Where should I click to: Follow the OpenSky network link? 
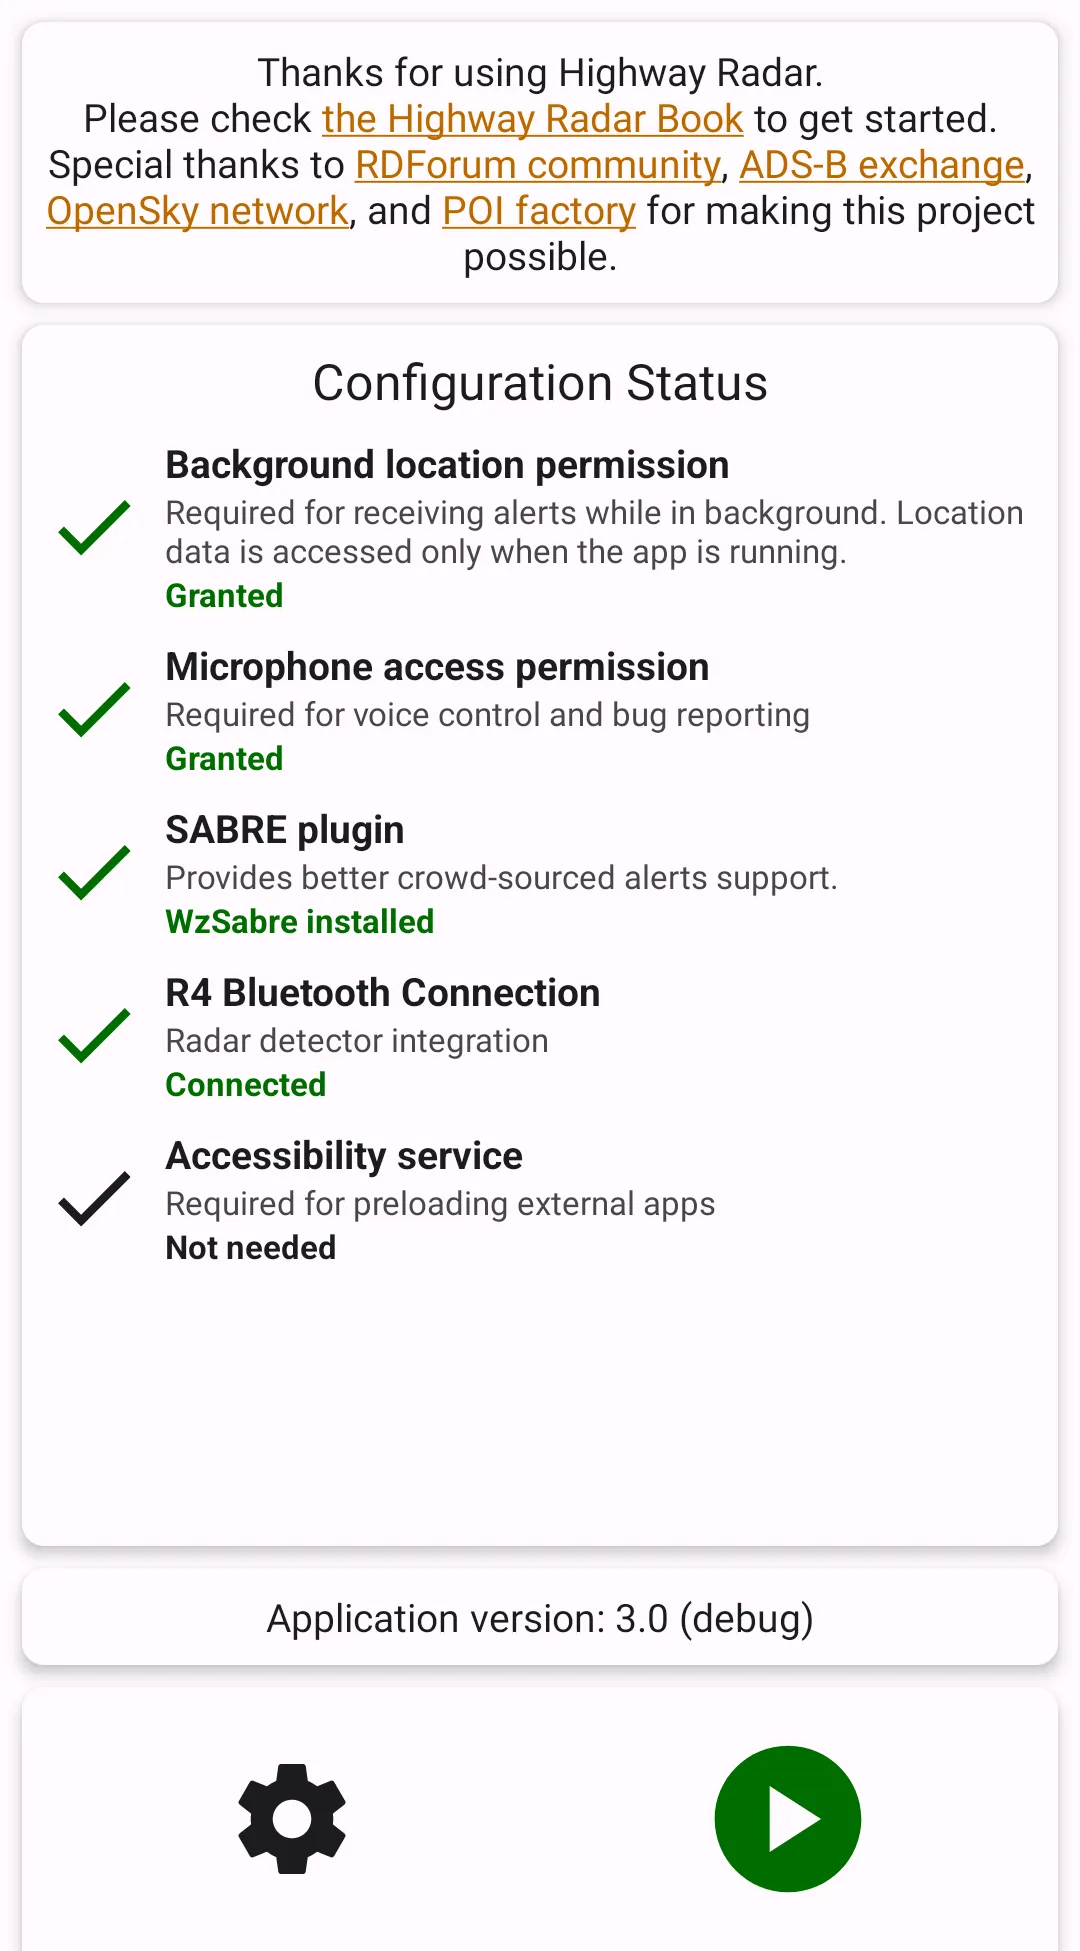coord(198,212)
